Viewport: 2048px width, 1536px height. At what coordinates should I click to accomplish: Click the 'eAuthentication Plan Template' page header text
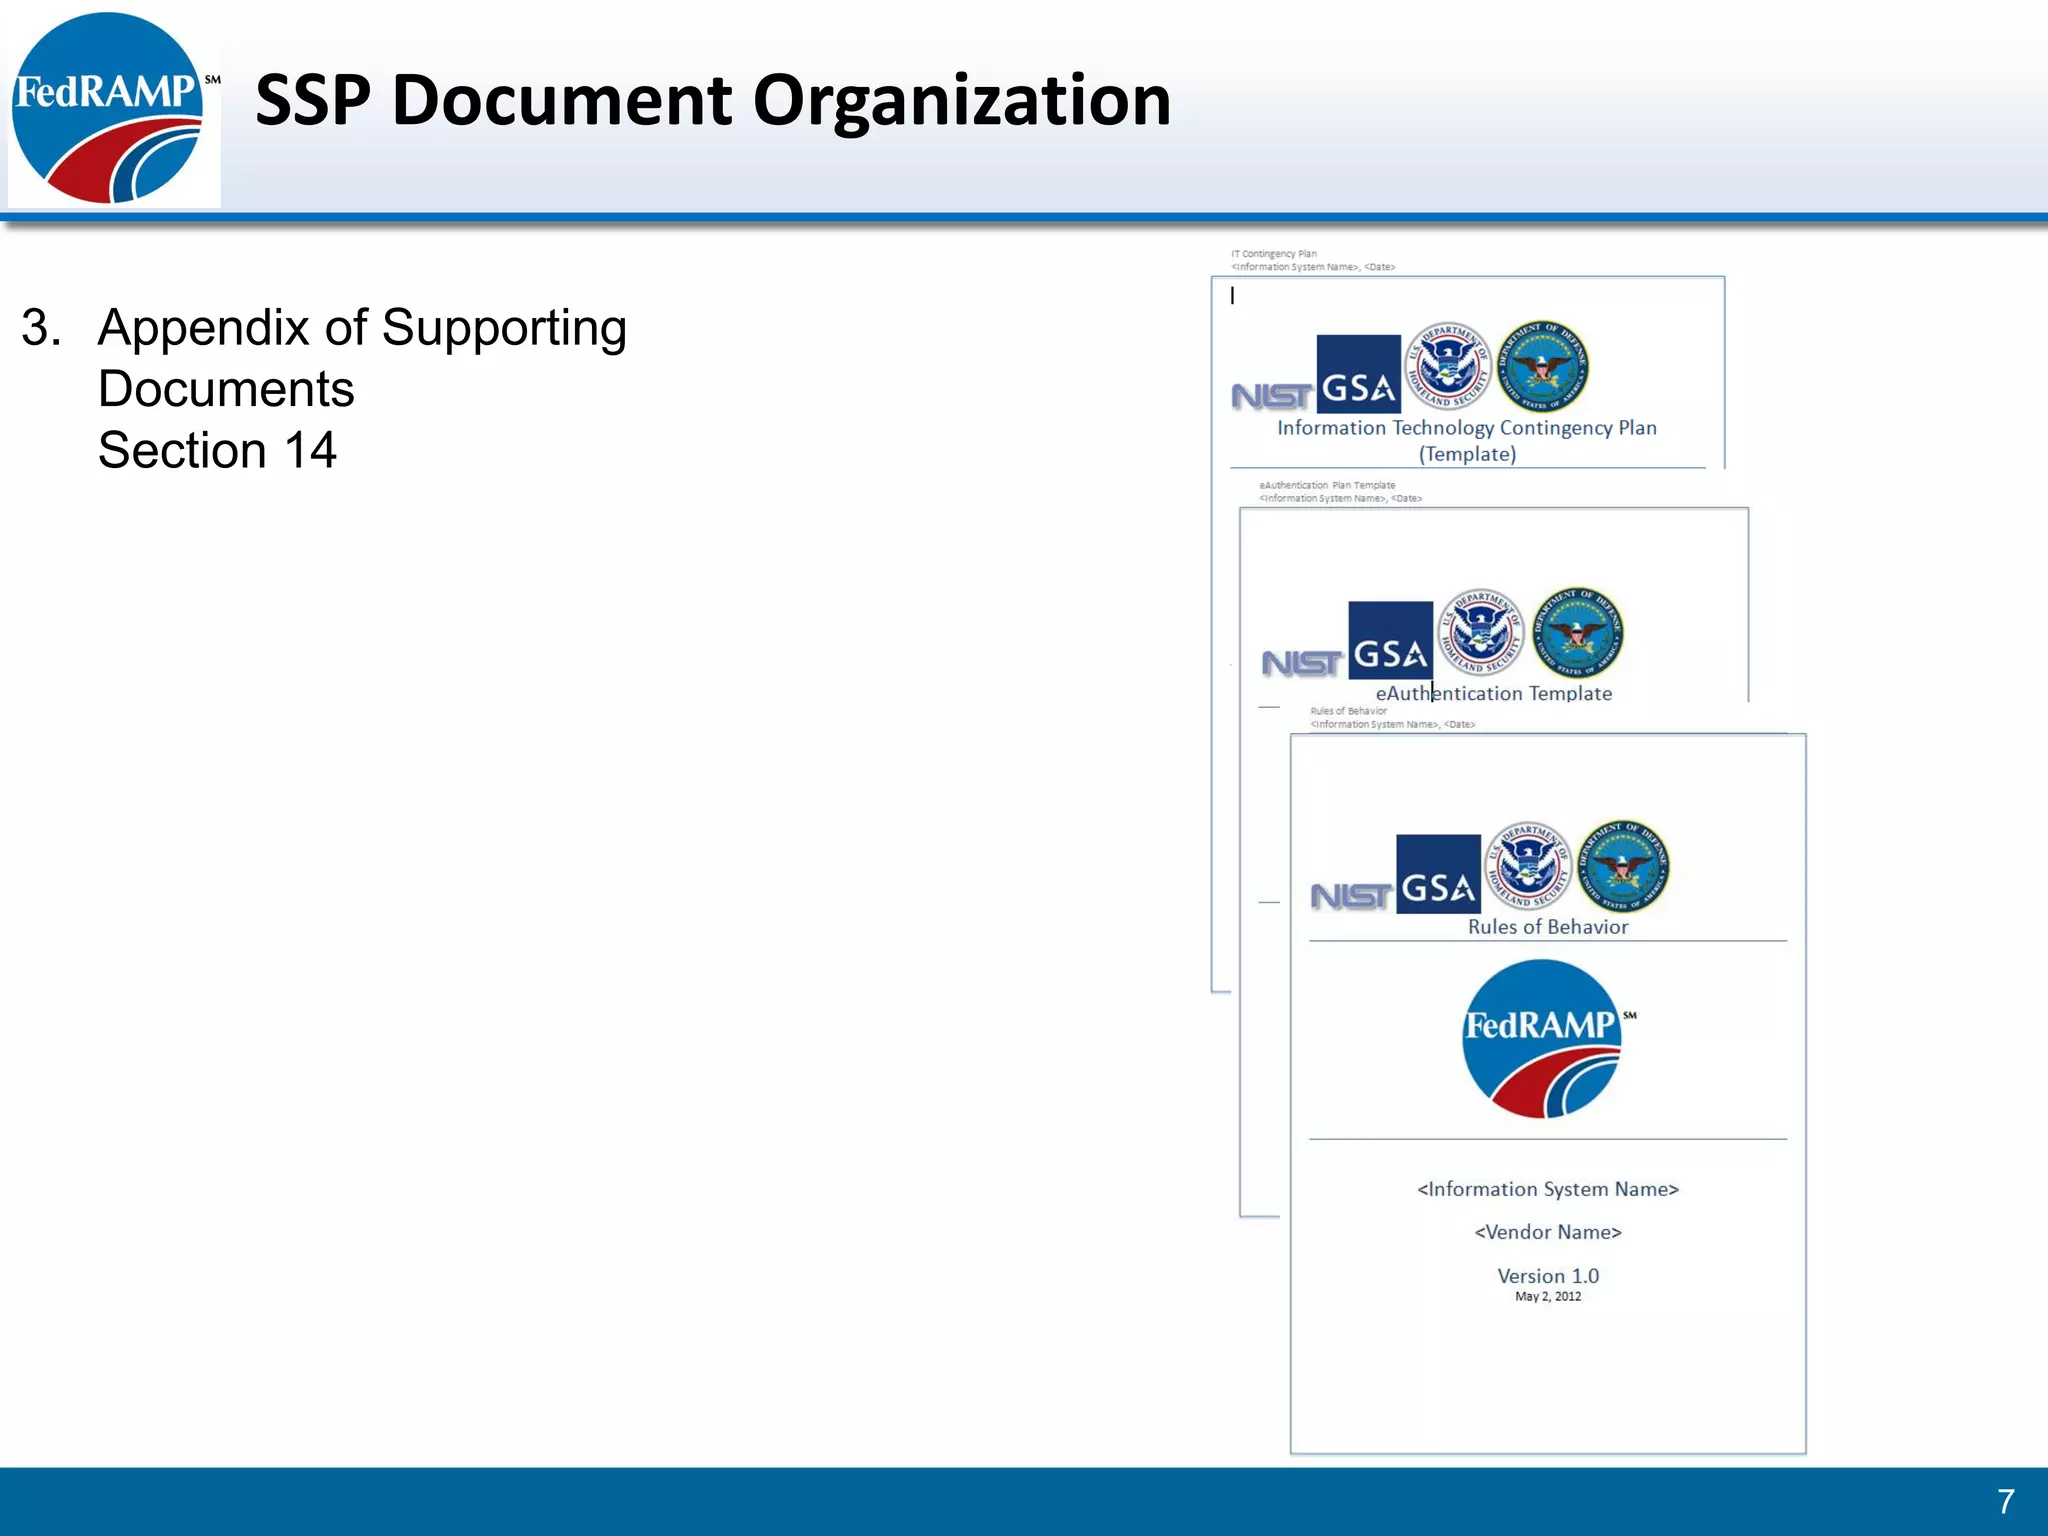click(1327, 485)
